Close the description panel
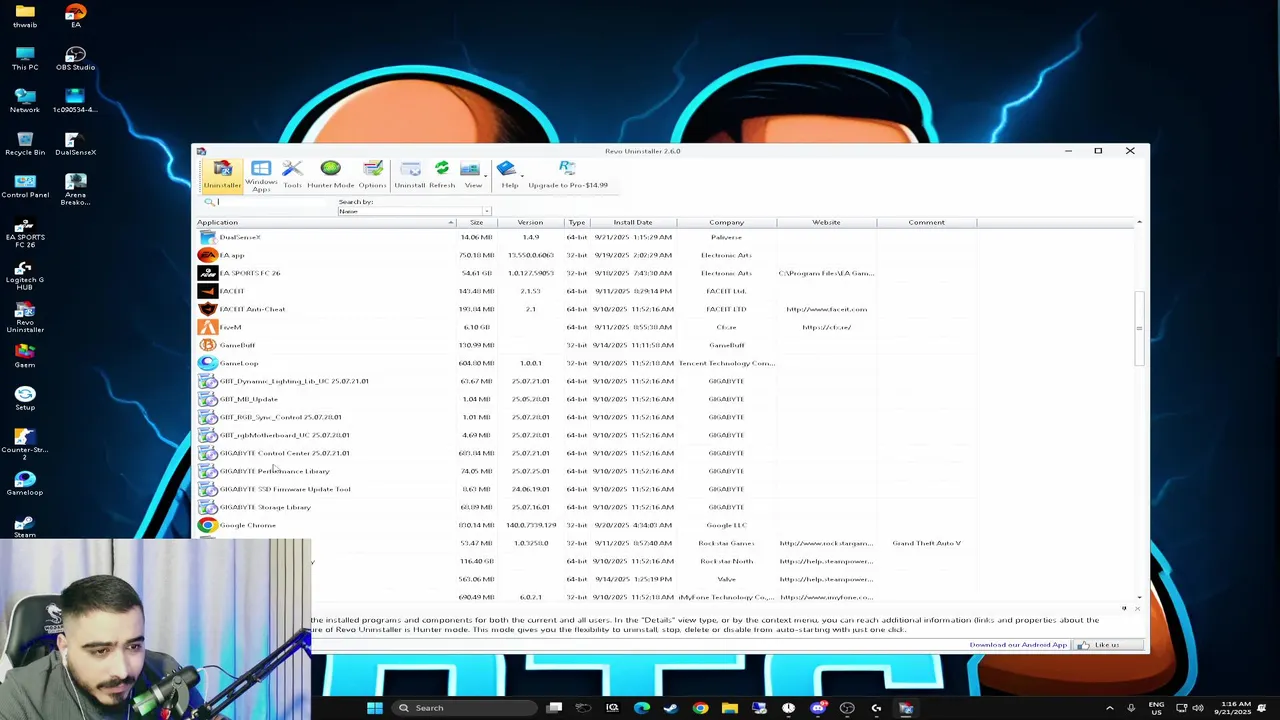This screenshot has width=1280, height=720. coord(1137,608)
